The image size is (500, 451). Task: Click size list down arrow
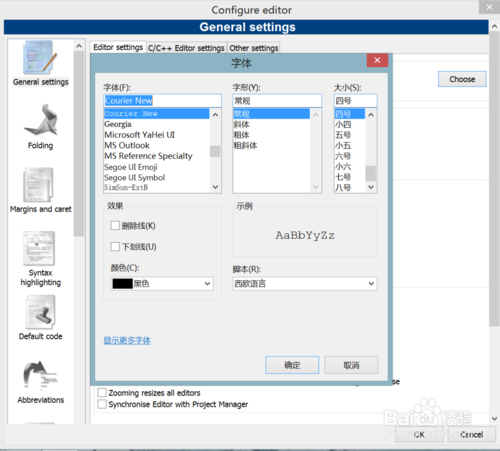(x=371, y=187)
